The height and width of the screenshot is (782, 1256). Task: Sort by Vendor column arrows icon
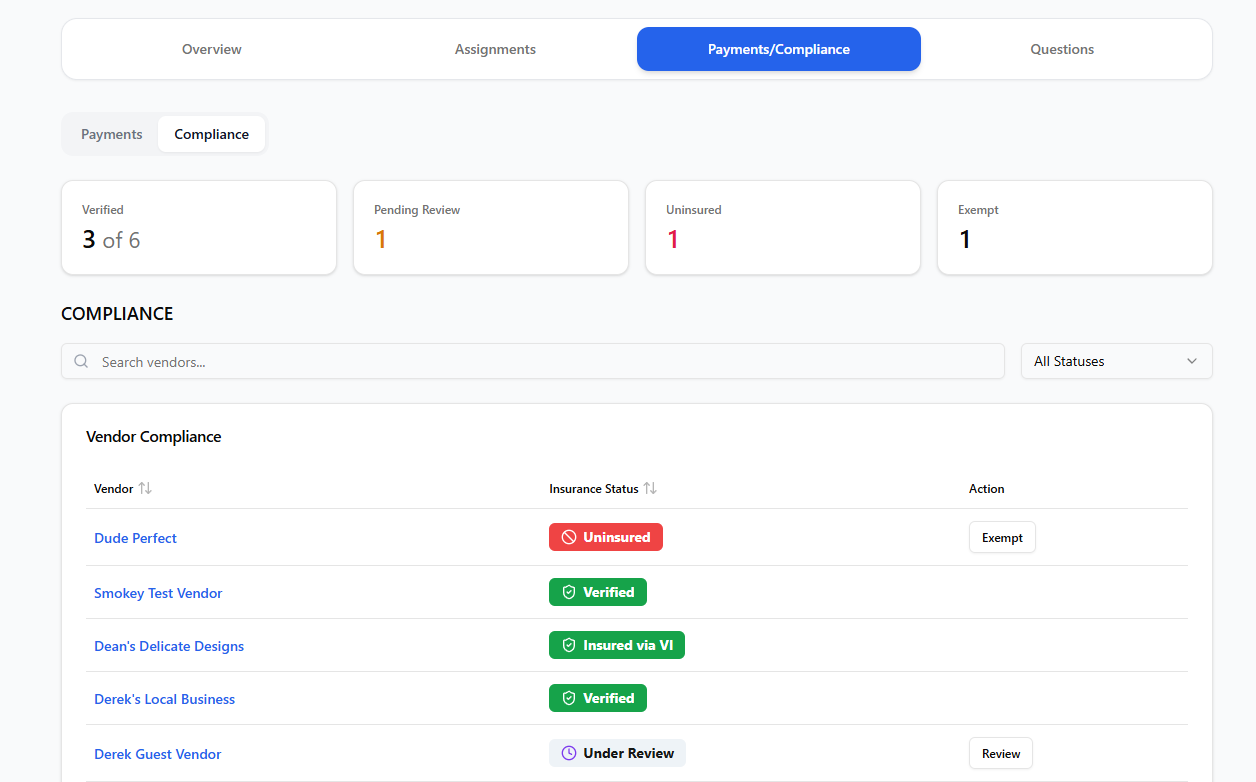click(145, 488)
